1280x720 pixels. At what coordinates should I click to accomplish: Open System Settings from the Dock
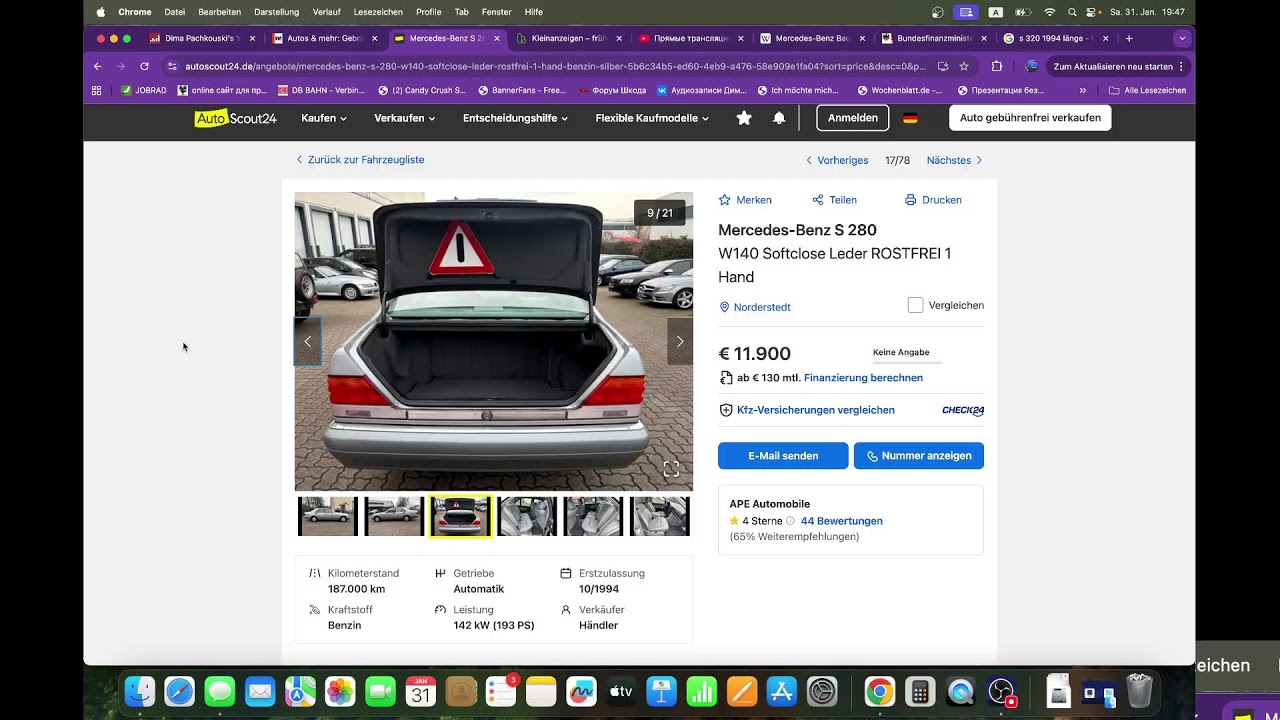tap(822, 691)
